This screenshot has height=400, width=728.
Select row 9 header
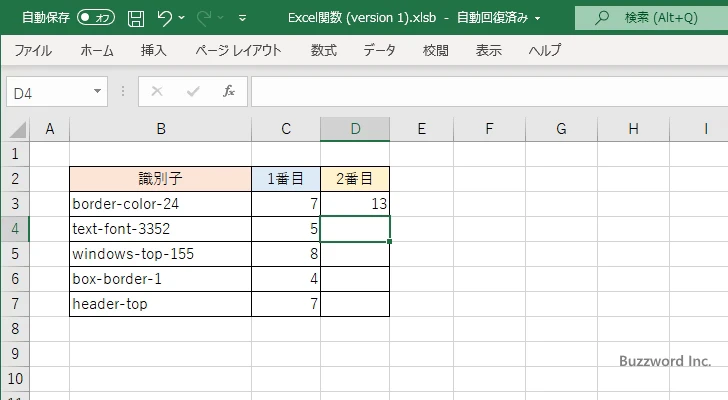click(15, 354)
